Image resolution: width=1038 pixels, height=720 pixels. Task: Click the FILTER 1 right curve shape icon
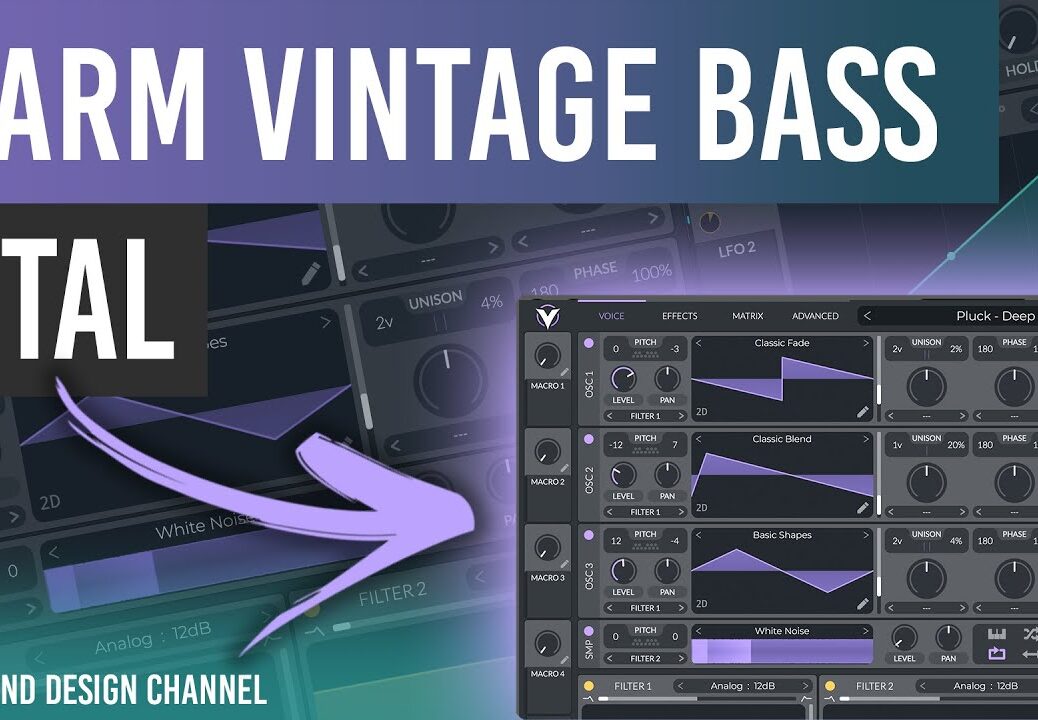[x=806, y=699]
